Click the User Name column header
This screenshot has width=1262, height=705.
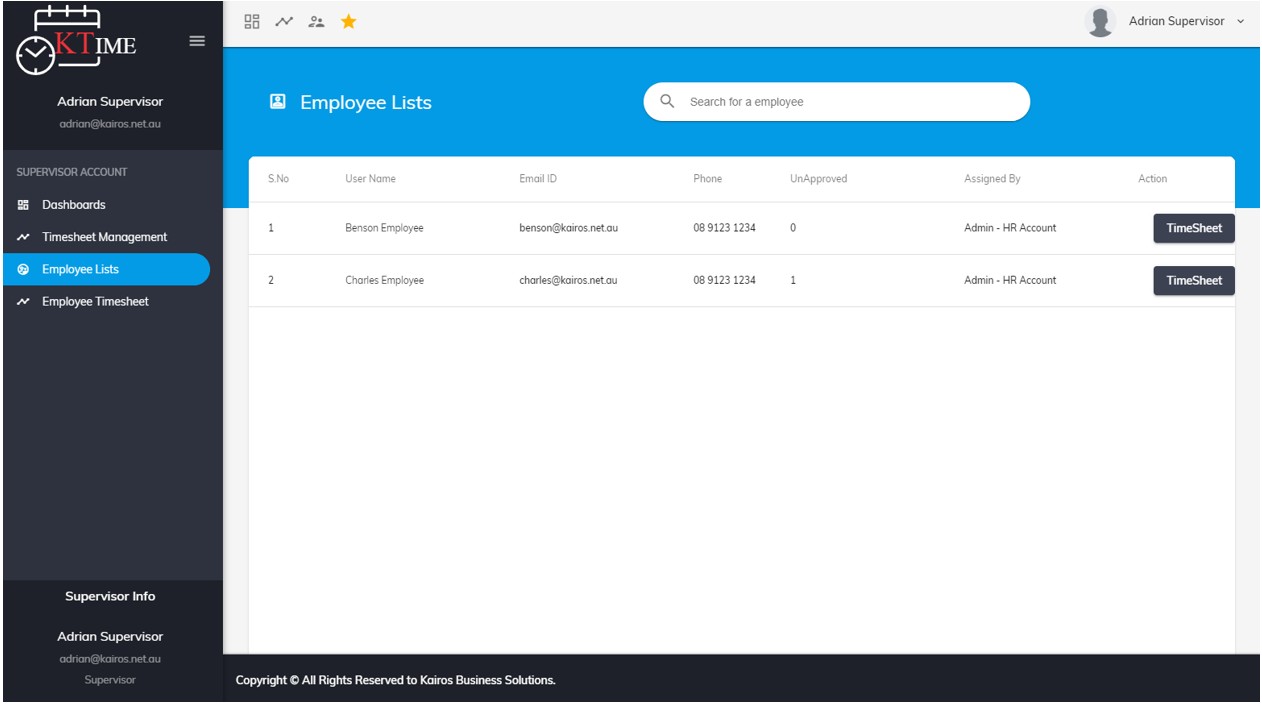[x=370, y=179]
